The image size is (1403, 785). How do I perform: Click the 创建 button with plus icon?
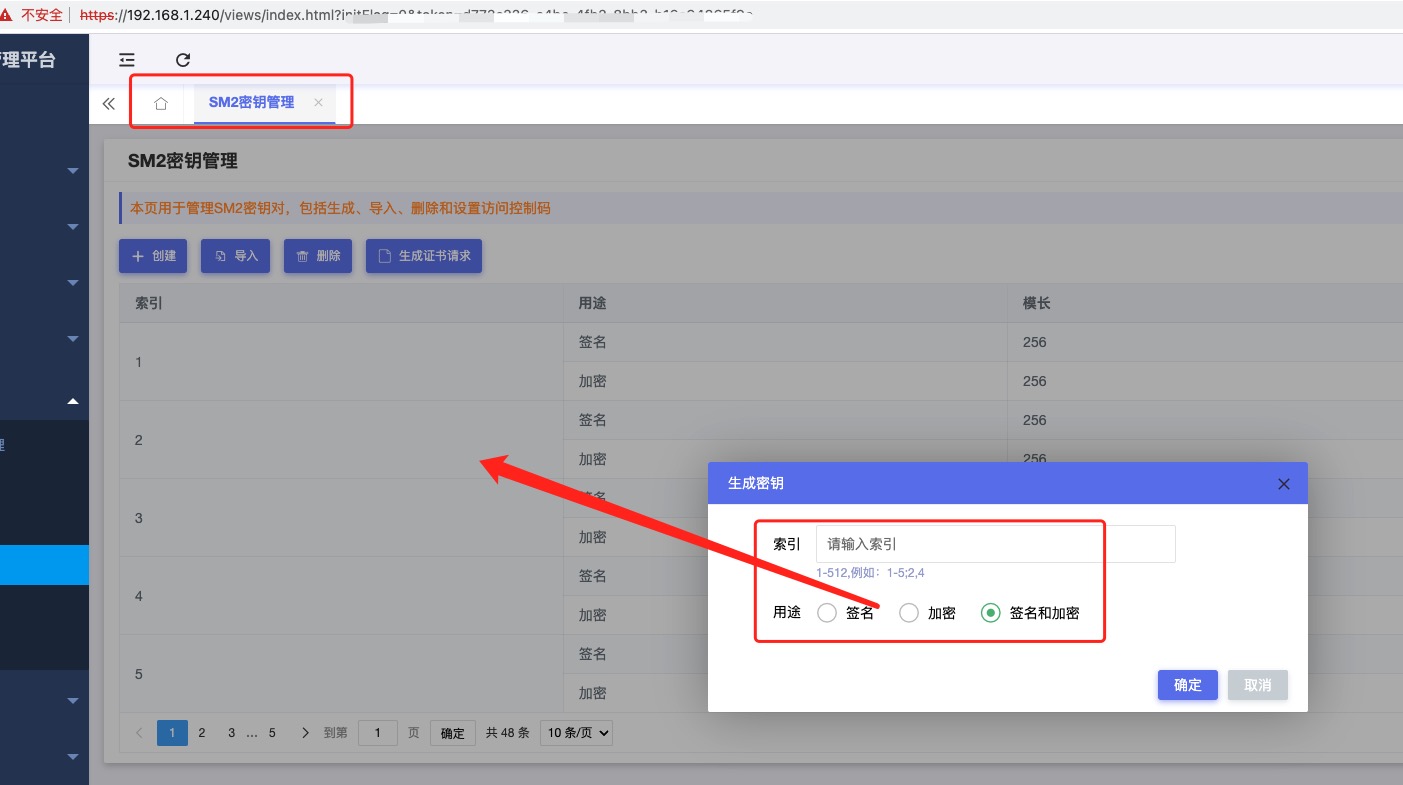pyautogui.click(x=153, y=256)
